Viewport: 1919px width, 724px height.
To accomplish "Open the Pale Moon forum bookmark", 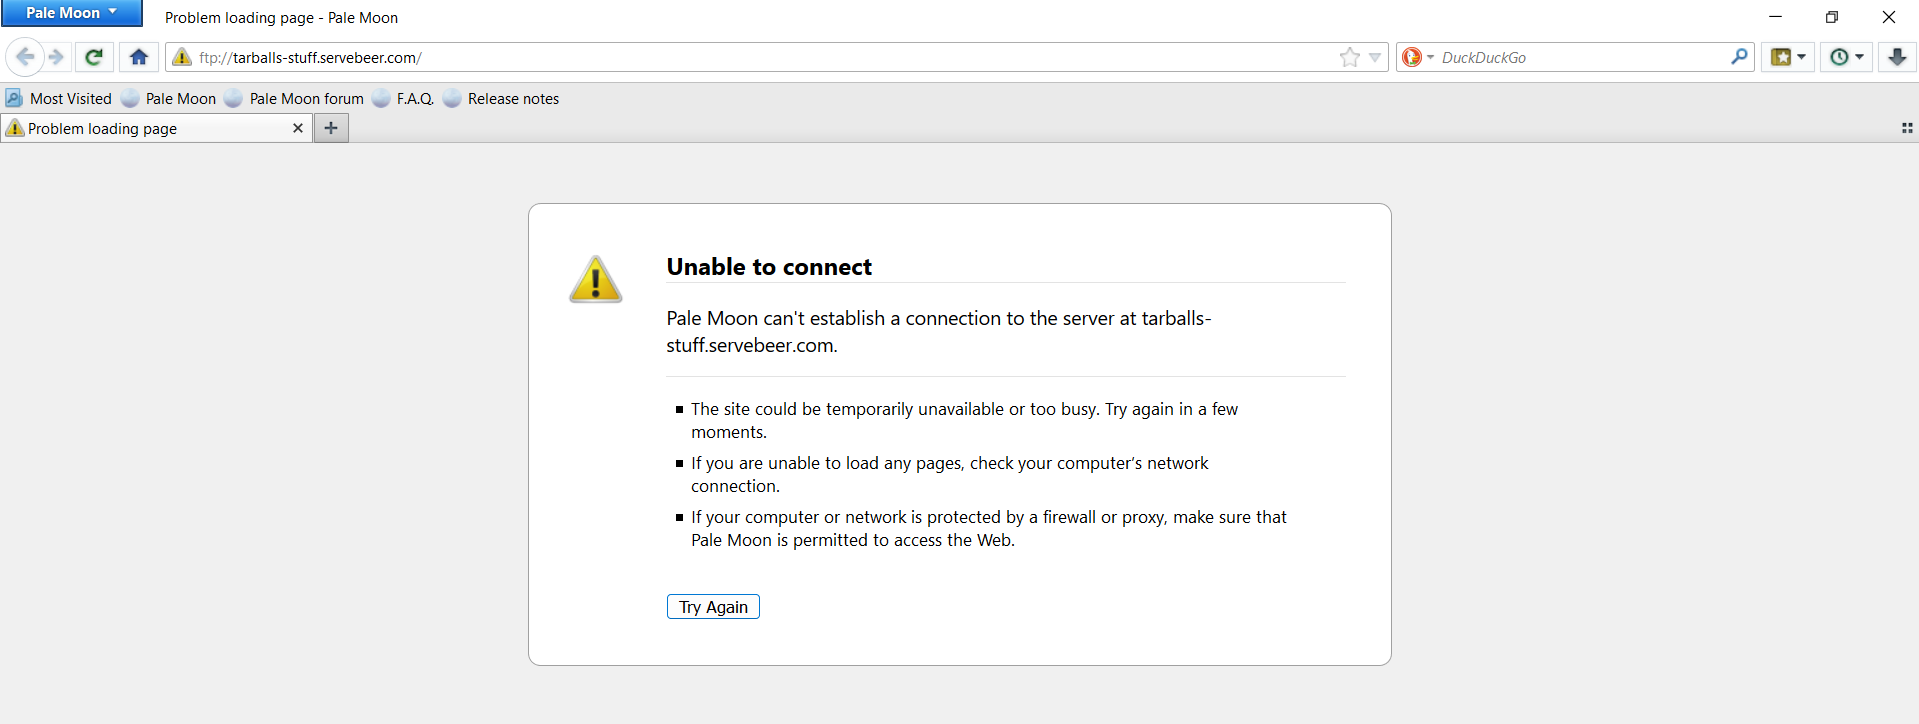I will (294, 98).
